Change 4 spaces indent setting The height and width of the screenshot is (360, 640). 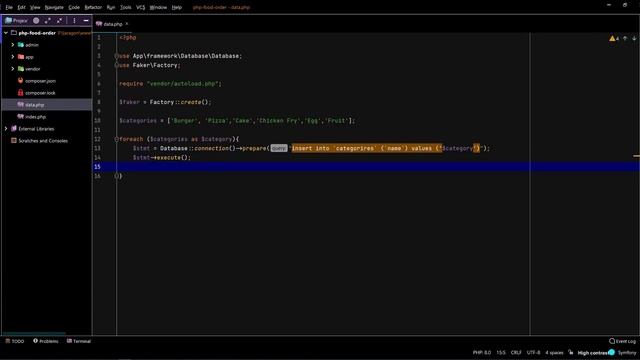(554, 353)
